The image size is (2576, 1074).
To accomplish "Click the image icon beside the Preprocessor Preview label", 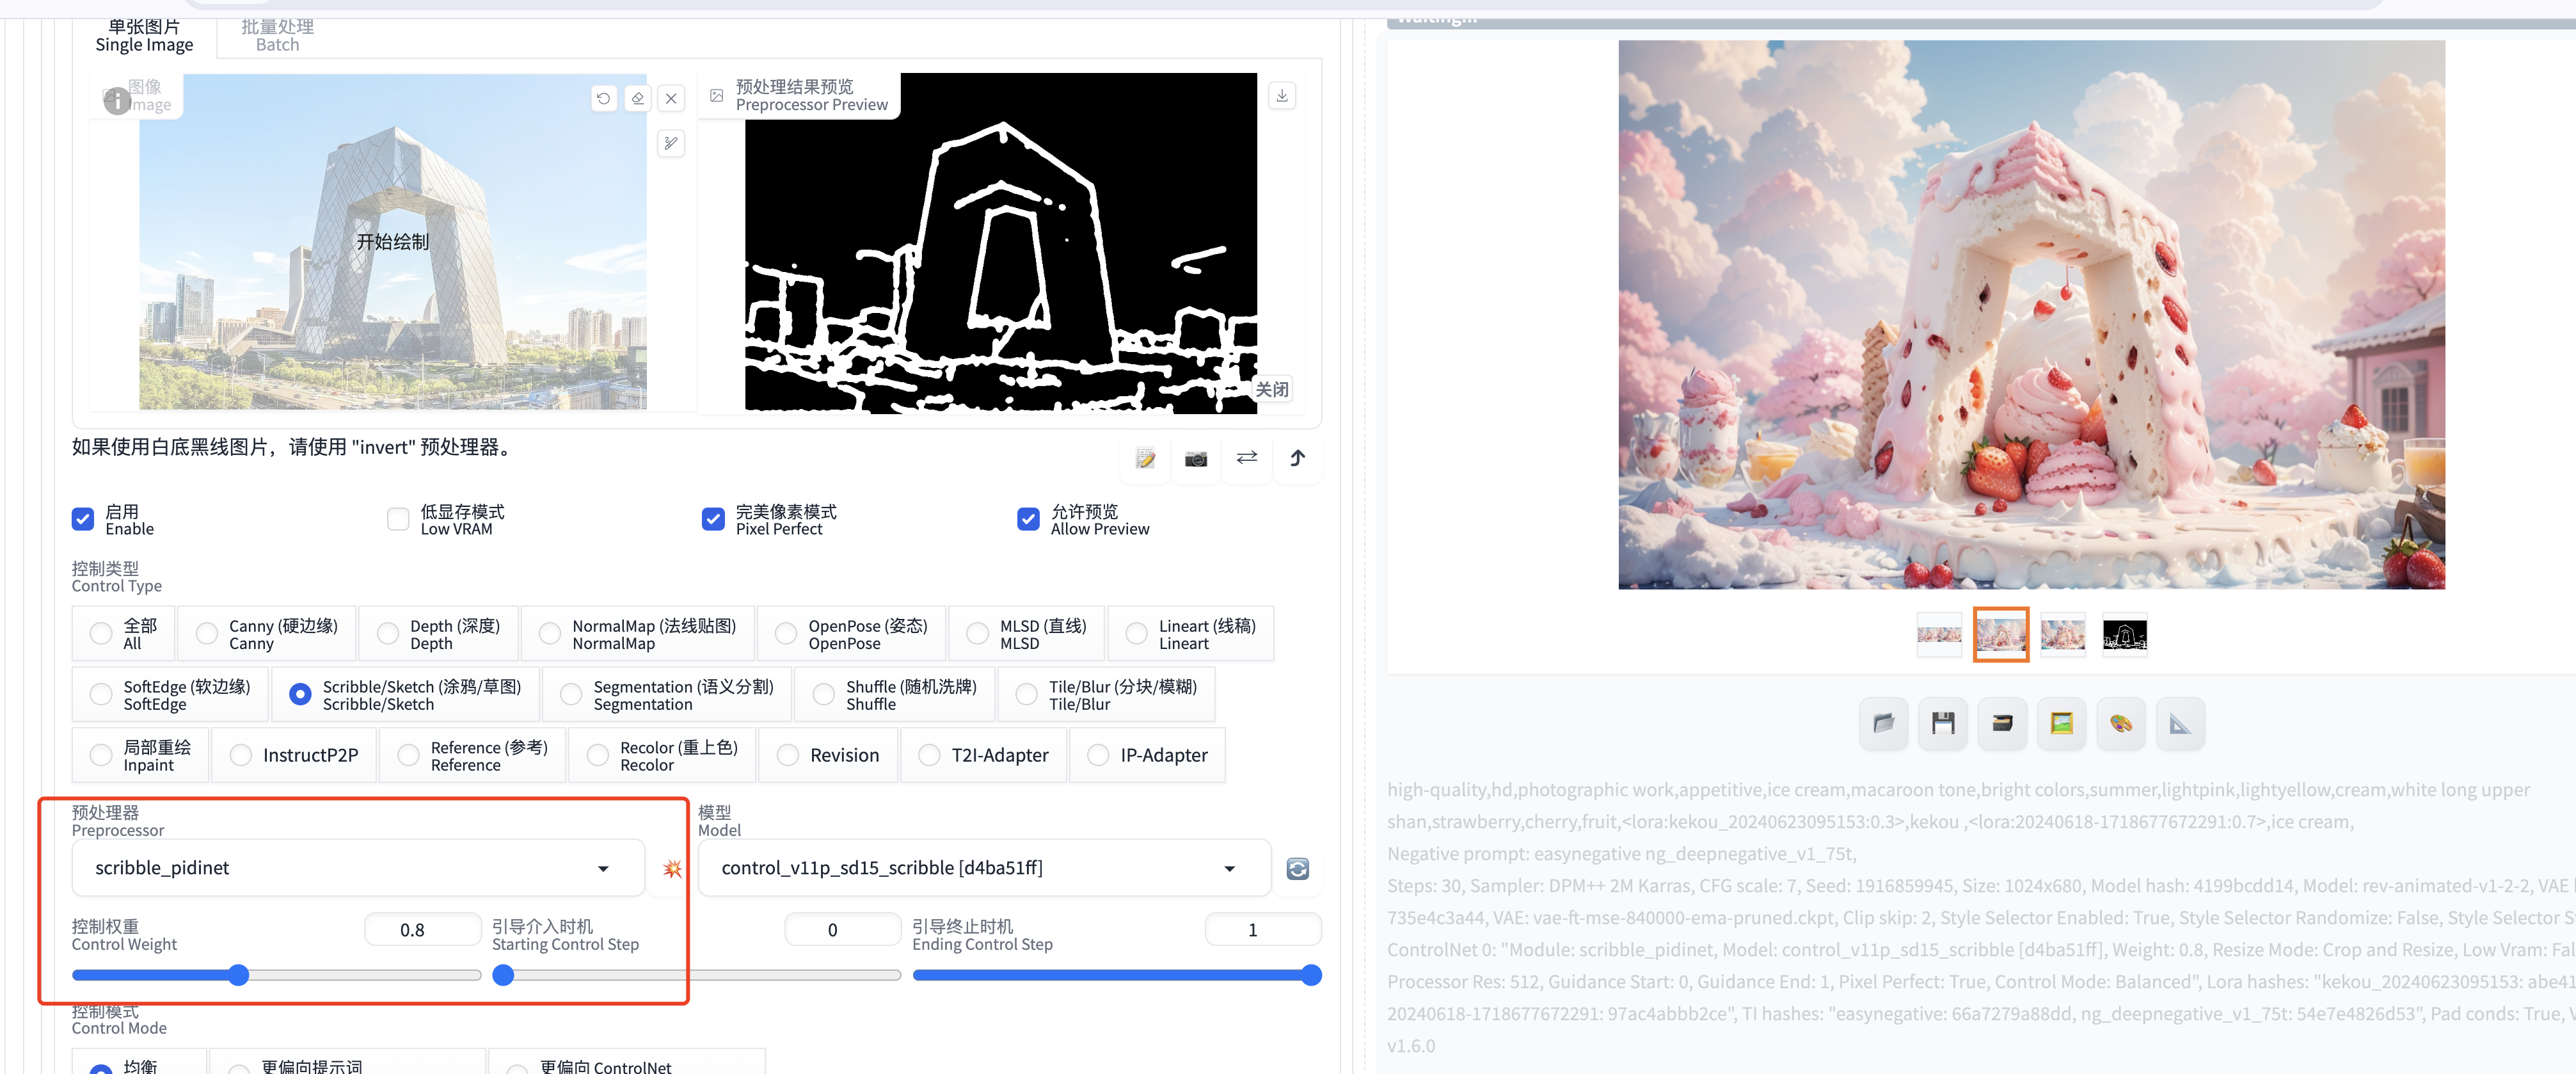I will [716, 96].
